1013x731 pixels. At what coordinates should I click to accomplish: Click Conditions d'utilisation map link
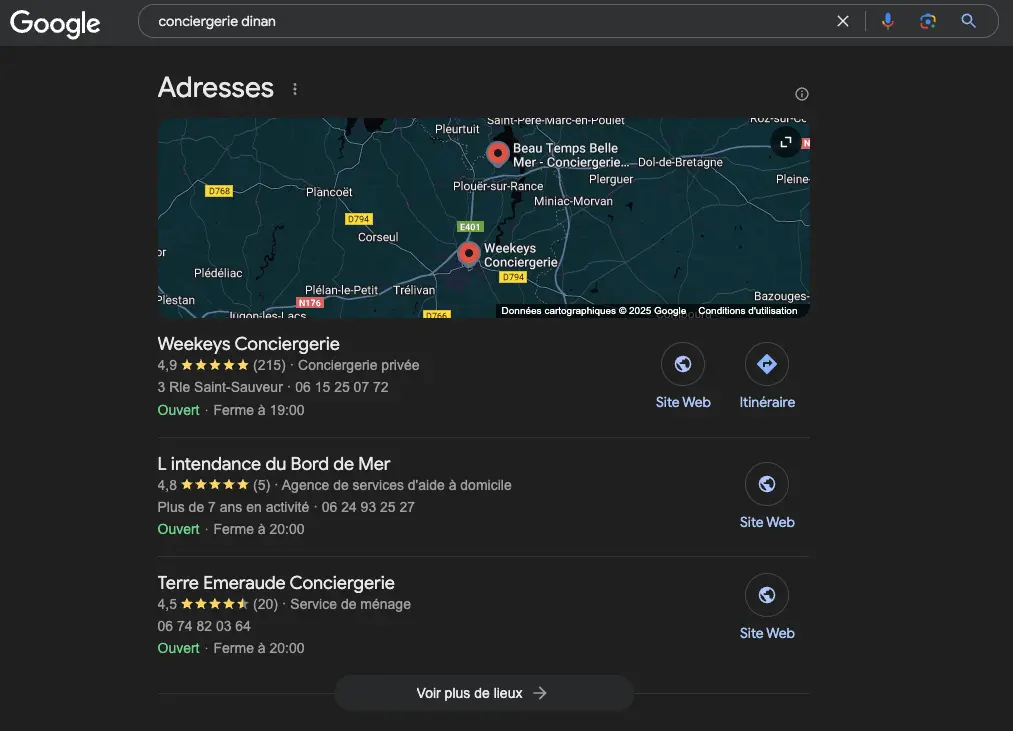point(747,311)
